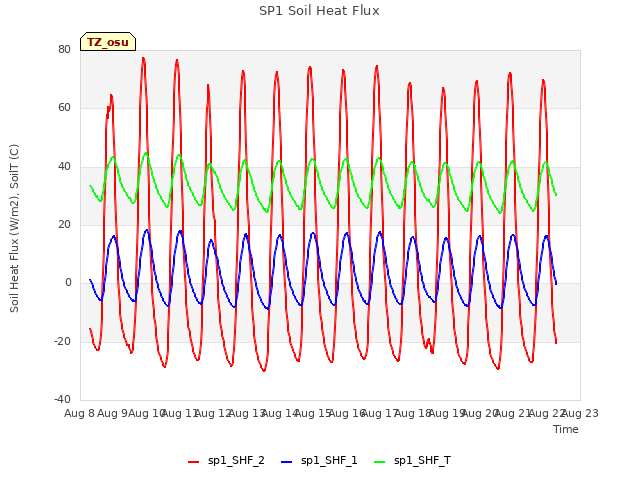
Task: Click the red sp1_SHF_2 legend swatch
Action: click(x=193, y=462)
